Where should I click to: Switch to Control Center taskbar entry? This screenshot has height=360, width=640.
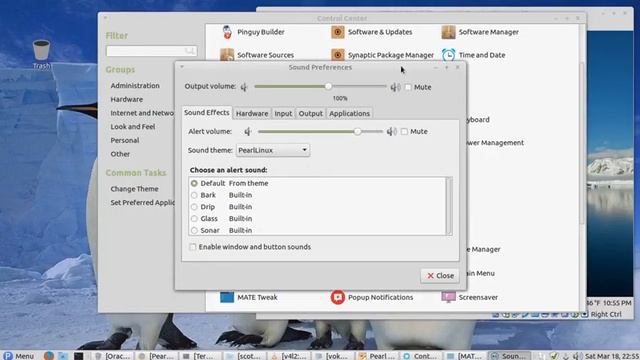[421, 356]
